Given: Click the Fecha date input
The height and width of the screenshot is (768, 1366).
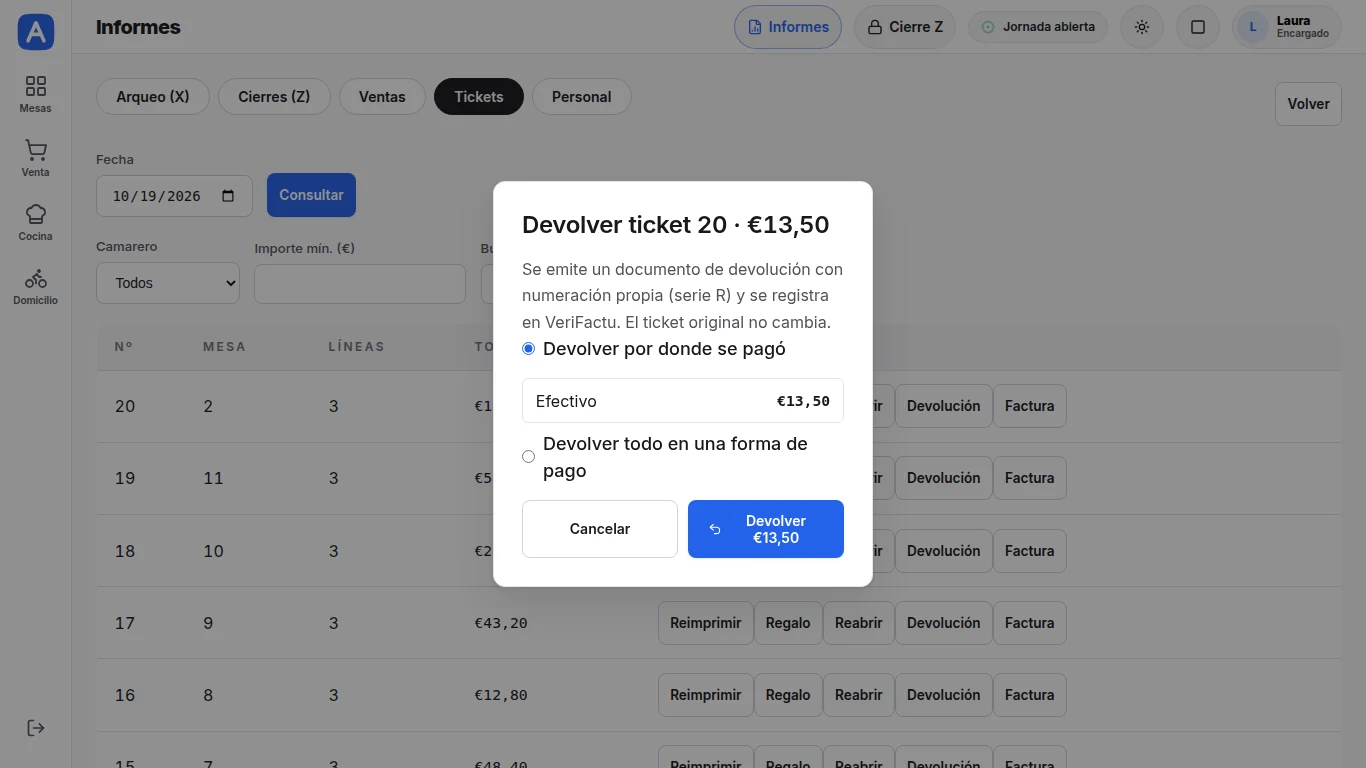Looking at the screenshot, I should (174, 196).
